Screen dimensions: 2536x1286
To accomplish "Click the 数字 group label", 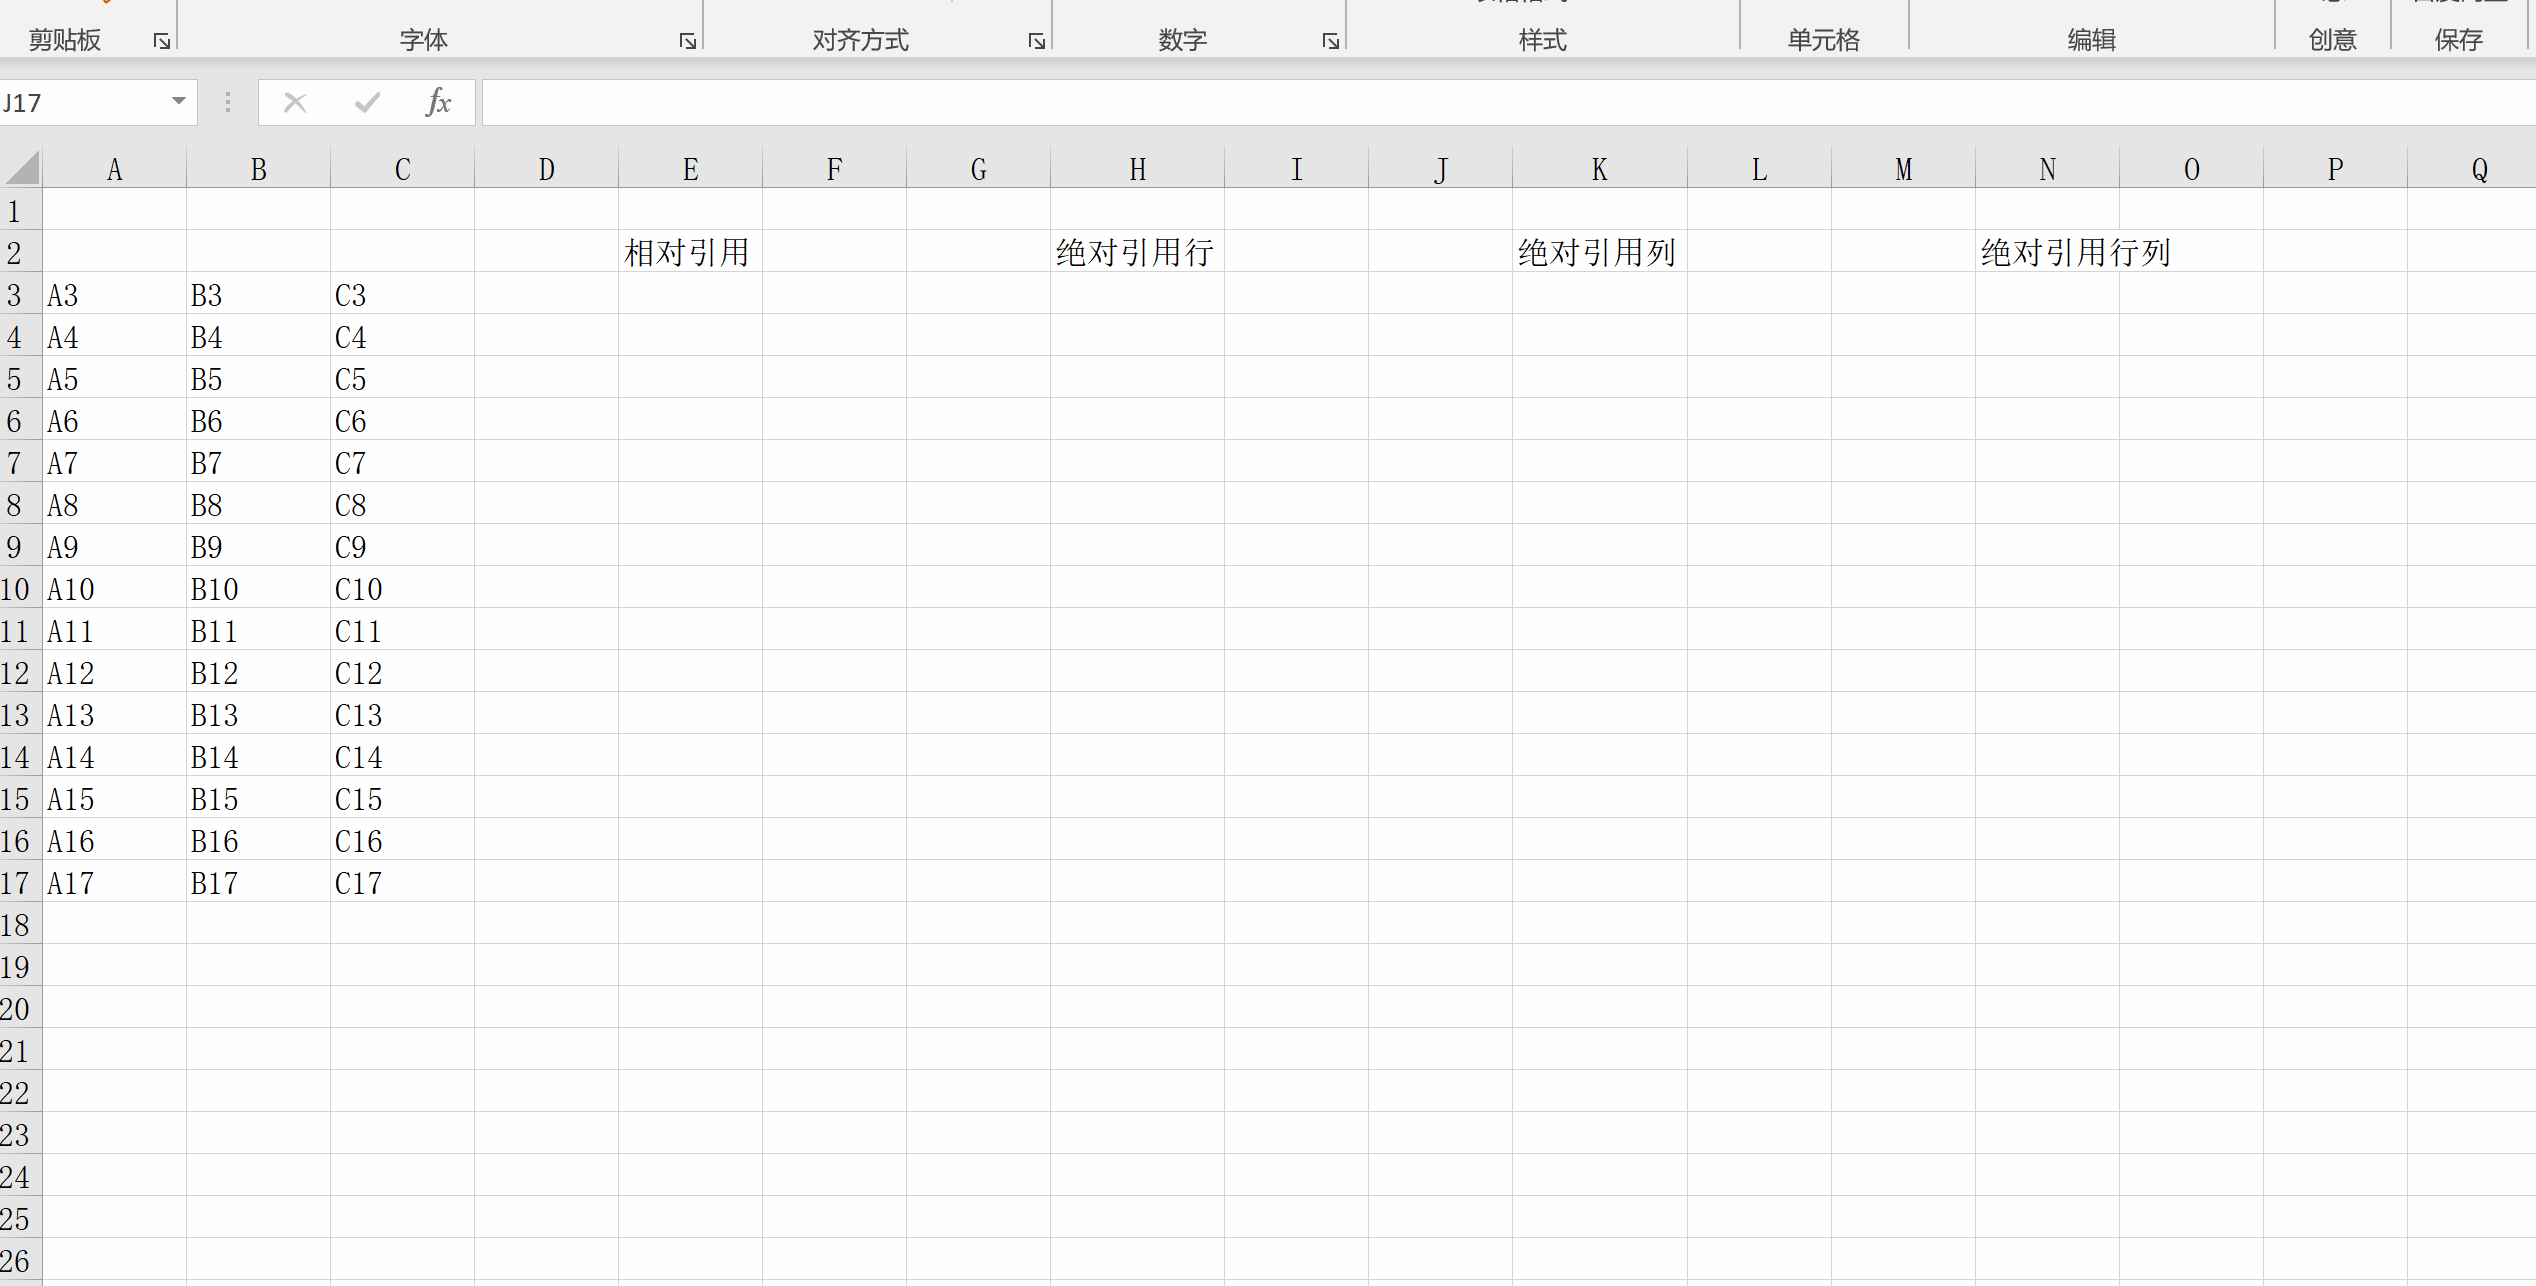I will coord(1183,40).
